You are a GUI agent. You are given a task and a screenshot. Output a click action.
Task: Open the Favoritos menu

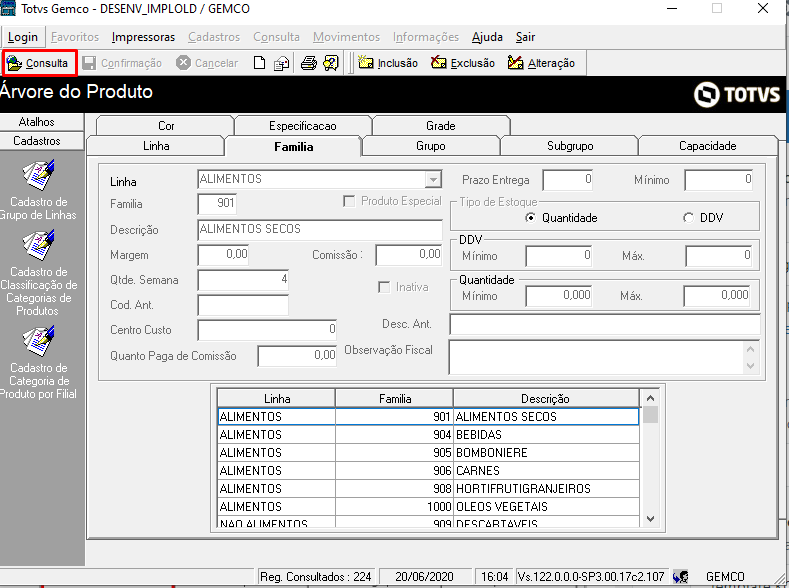75,37
